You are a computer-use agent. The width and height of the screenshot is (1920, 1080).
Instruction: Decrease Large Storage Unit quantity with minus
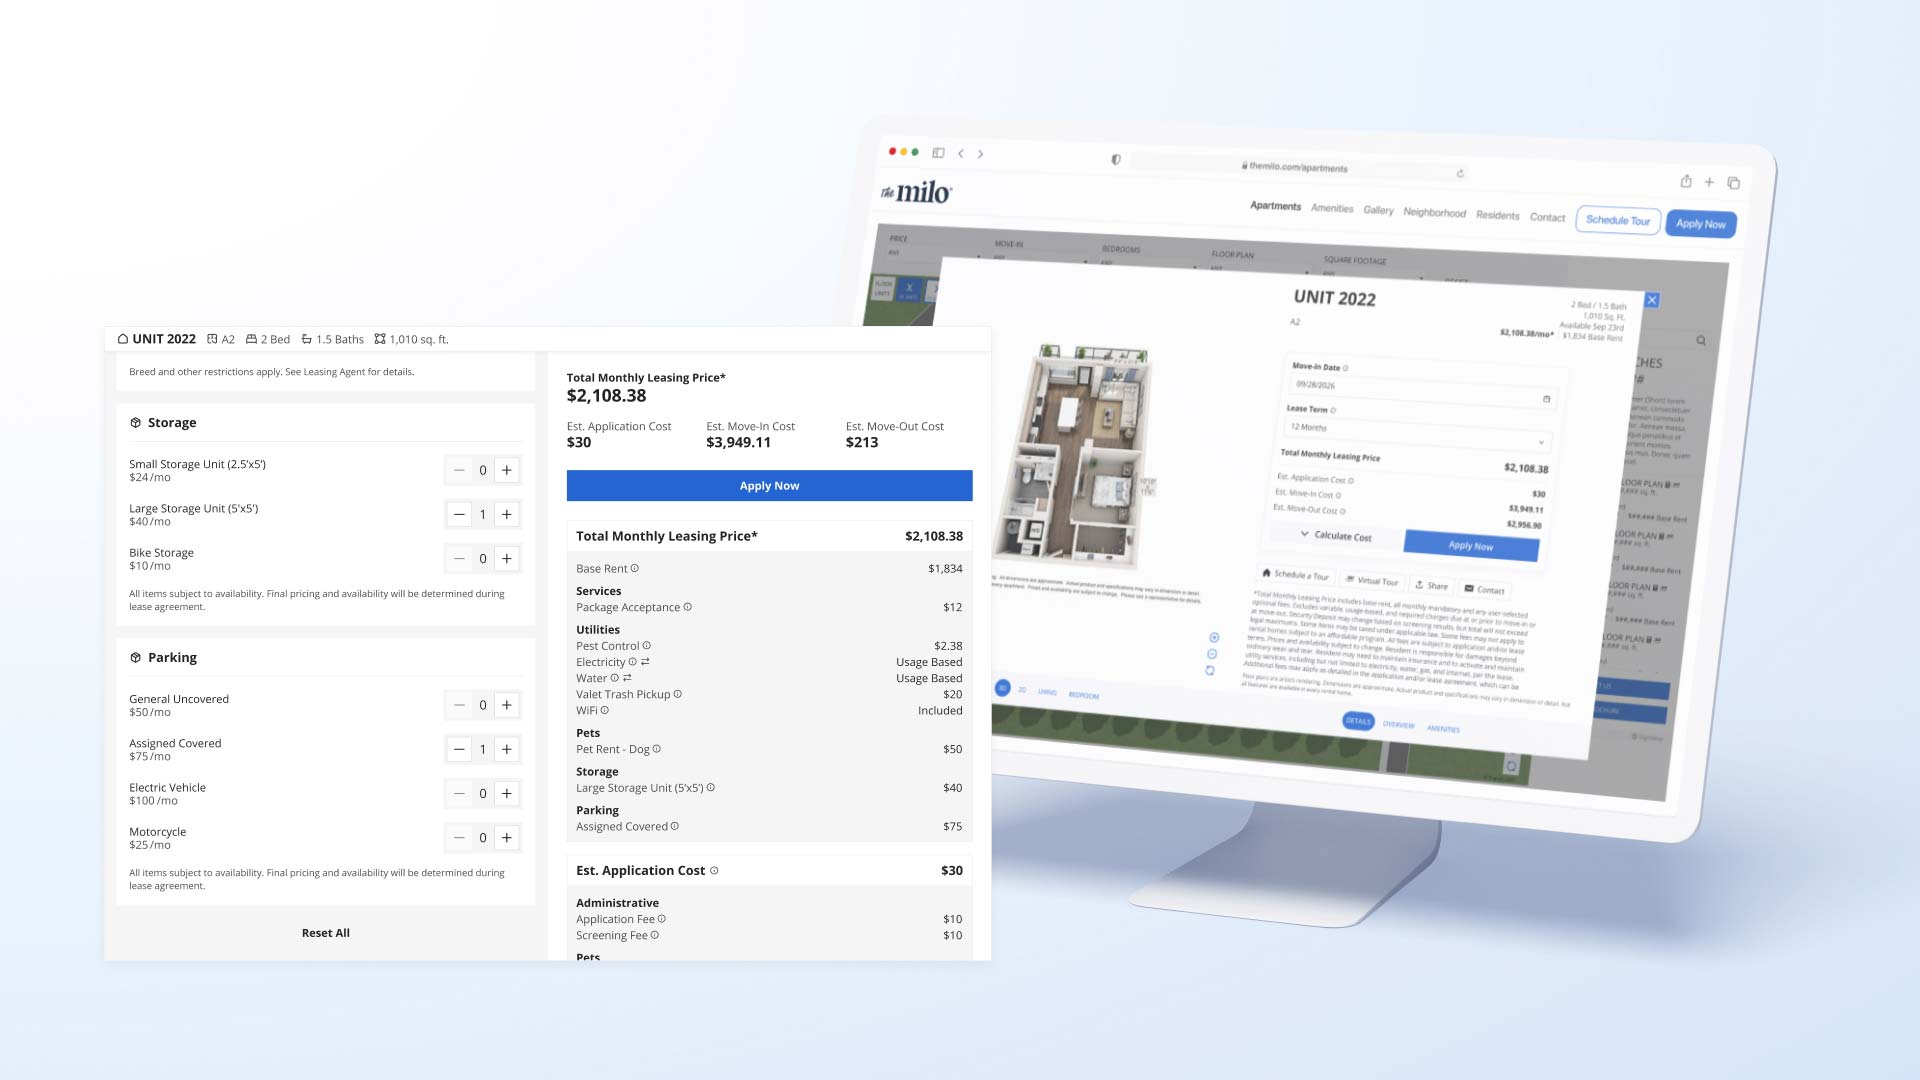point(459,514)
